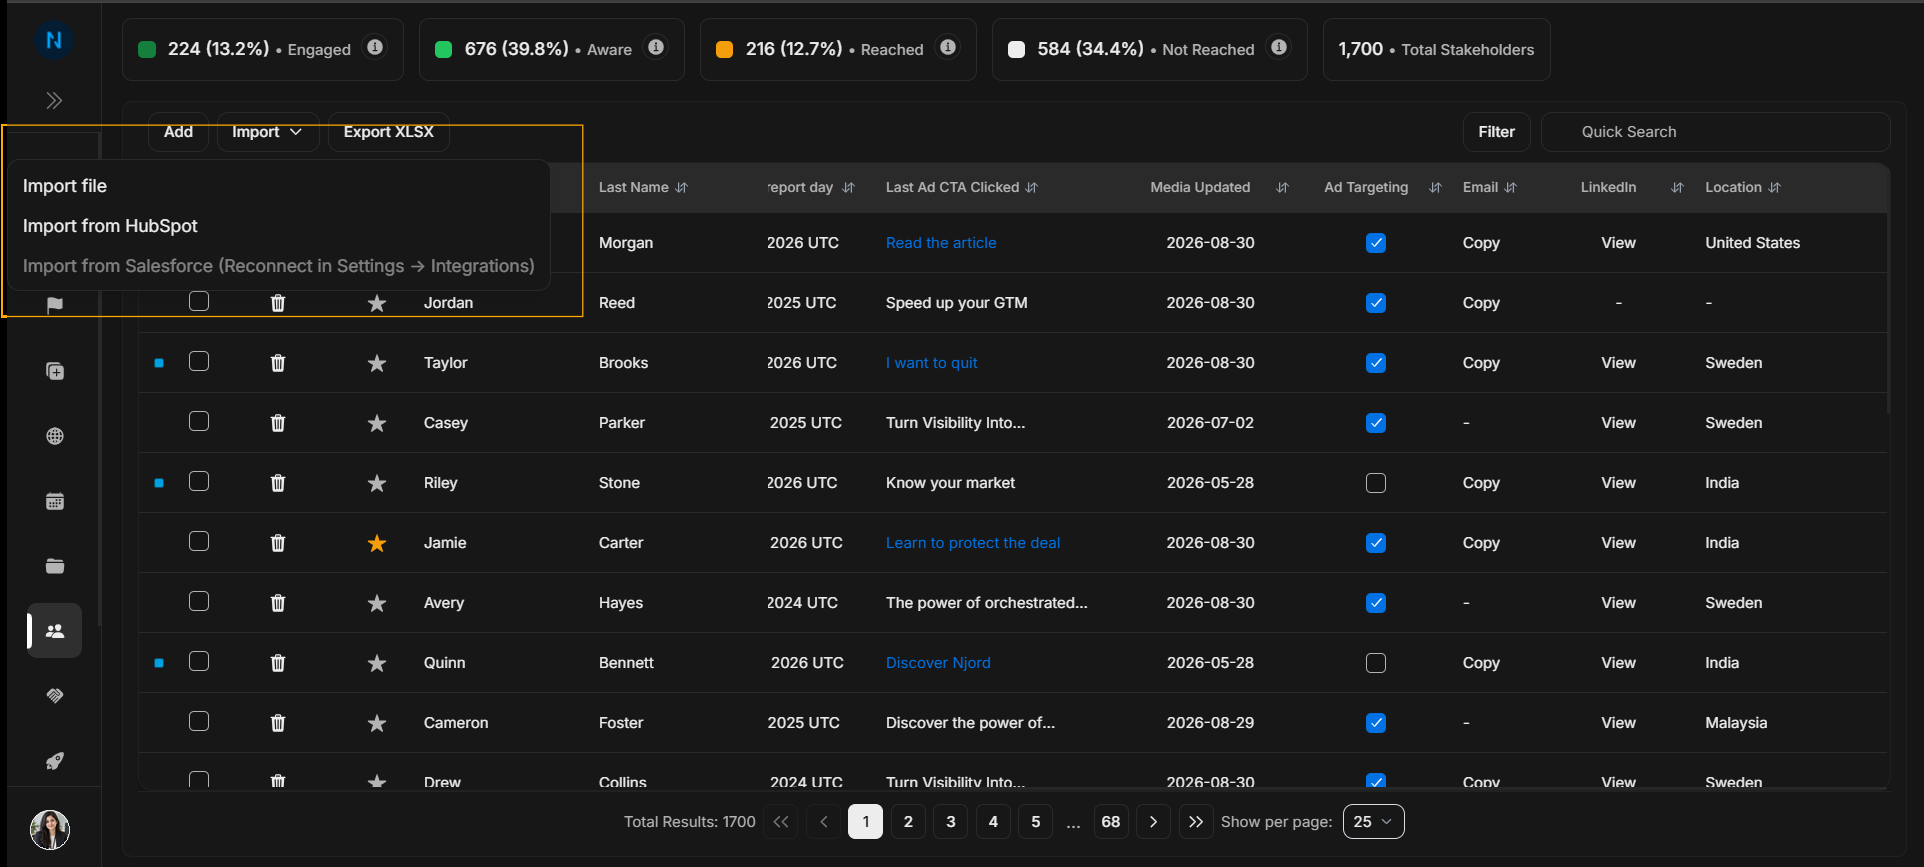
Task: Focus the Quick Search field
Action: tap(1715, 132)
